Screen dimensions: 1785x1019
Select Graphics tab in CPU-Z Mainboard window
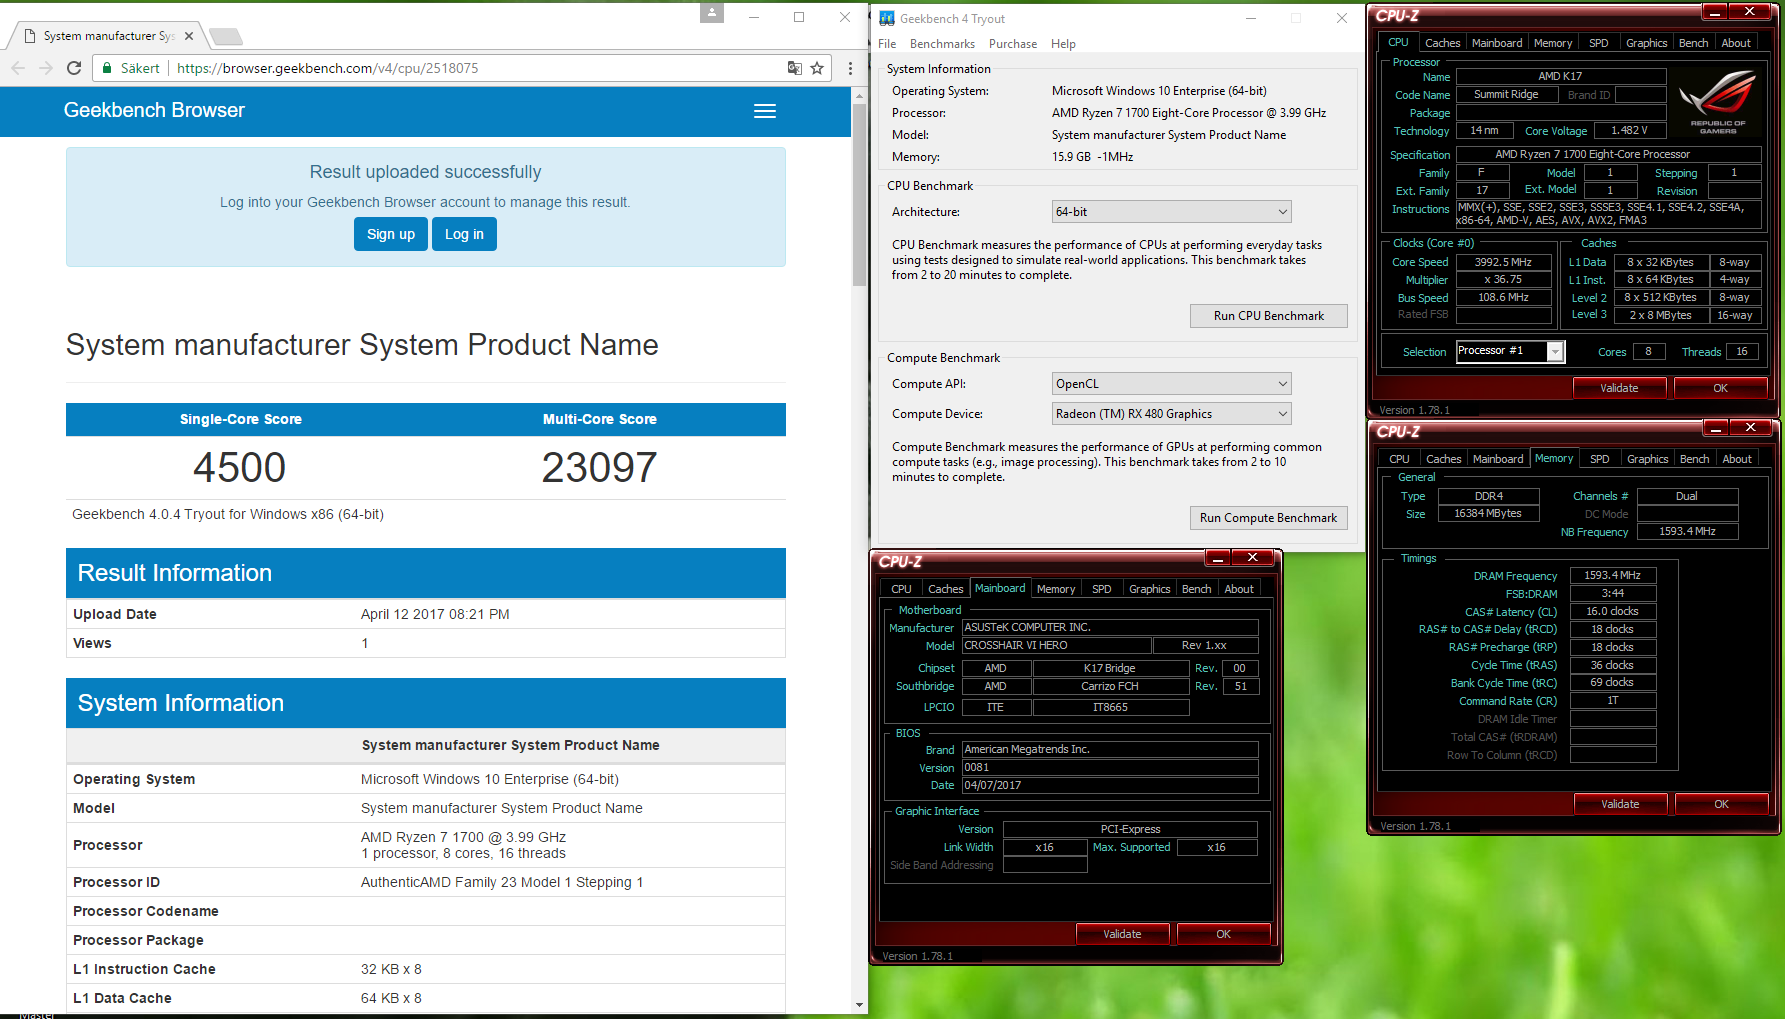(x=1150, y=589)
